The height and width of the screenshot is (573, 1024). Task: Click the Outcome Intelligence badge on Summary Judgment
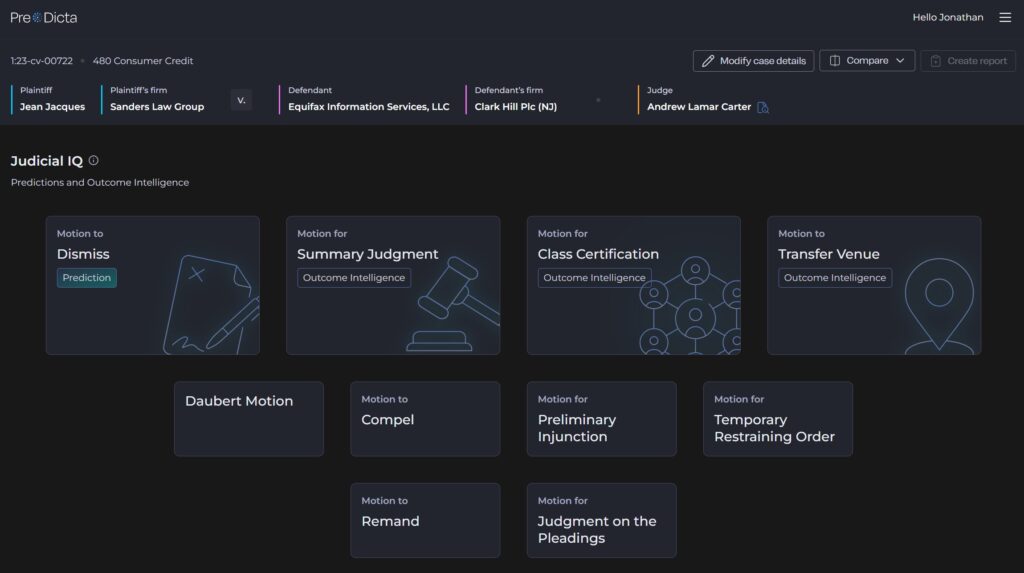point(354,278)
